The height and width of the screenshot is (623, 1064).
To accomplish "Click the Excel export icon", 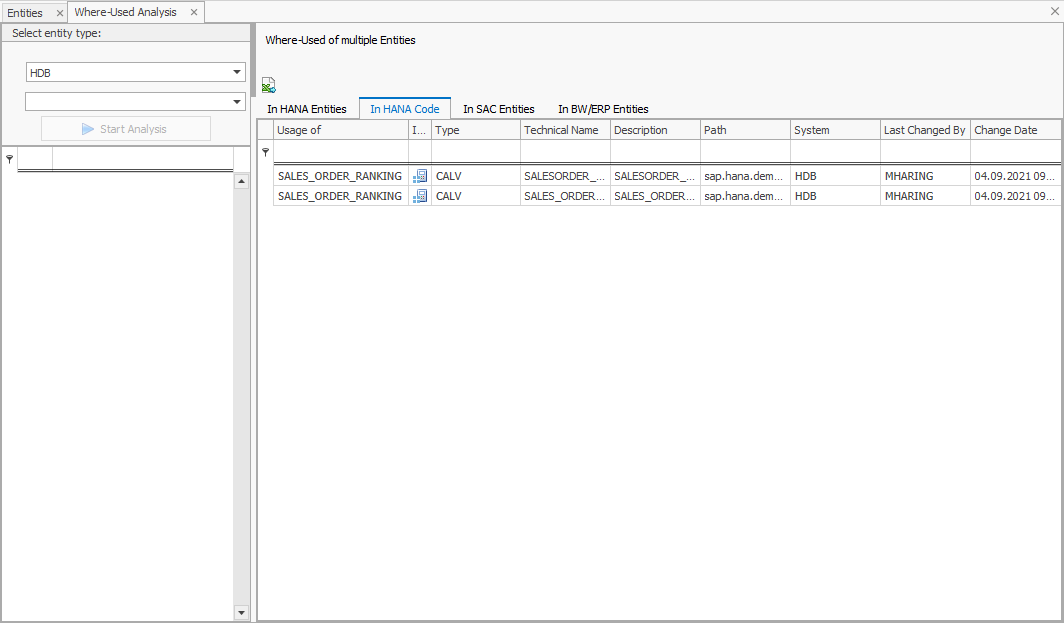I will click(x=267, y=84).
